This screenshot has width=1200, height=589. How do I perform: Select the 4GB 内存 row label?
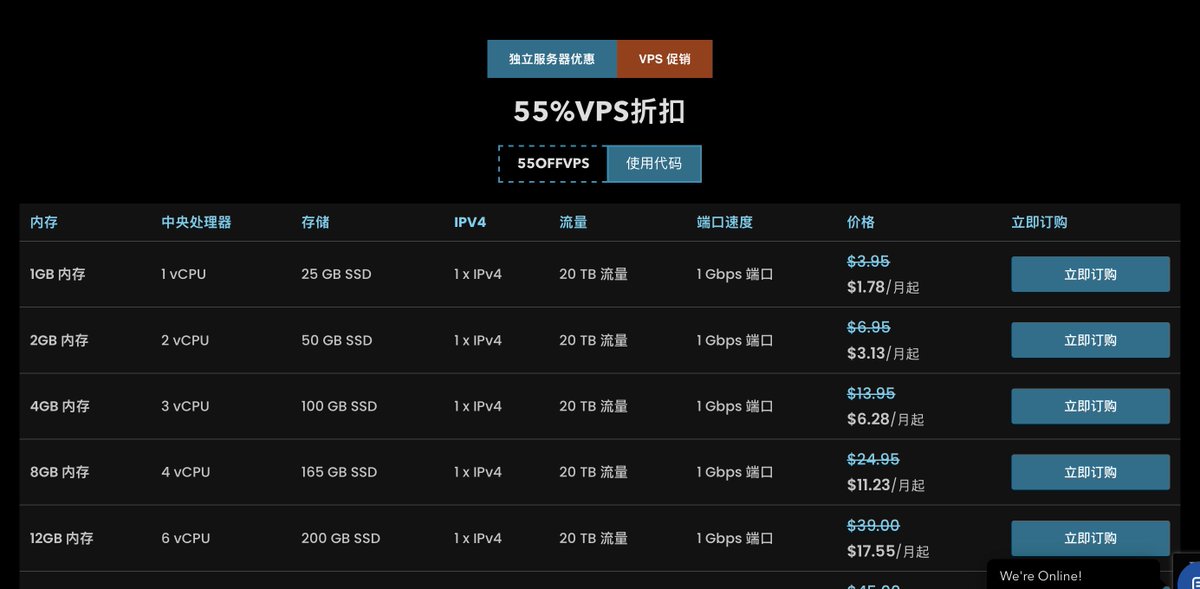(x=60, y=406)
